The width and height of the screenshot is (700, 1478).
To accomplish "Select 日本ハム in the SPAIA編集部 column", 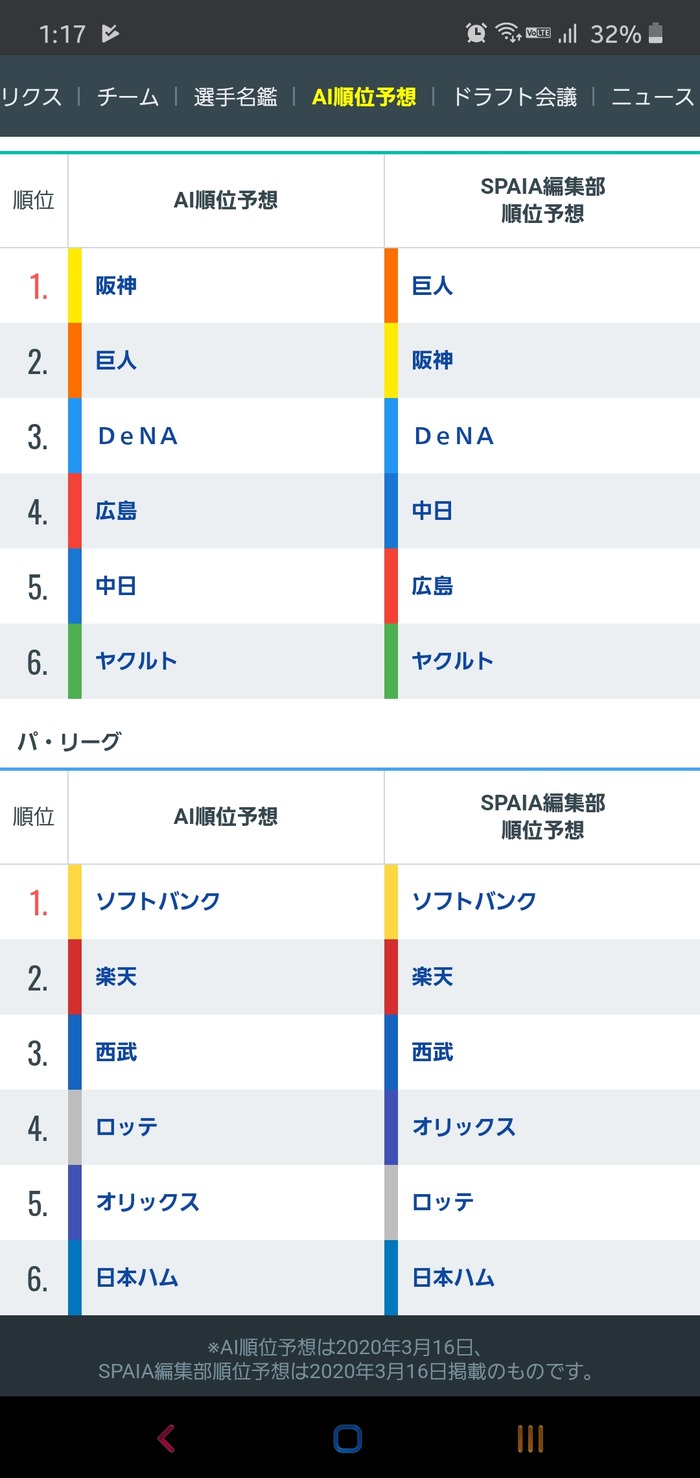I will [453, 1277].
